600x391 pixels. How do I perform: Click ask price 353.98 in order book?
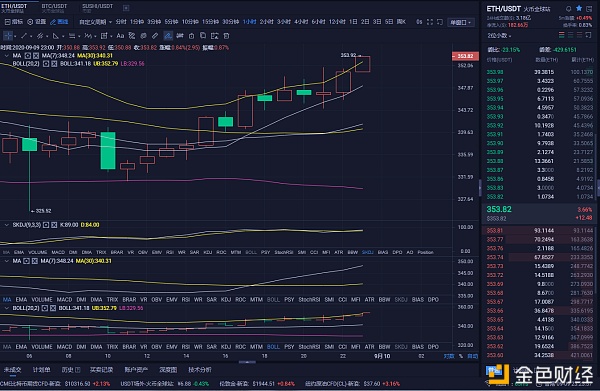tap(495, 72)
